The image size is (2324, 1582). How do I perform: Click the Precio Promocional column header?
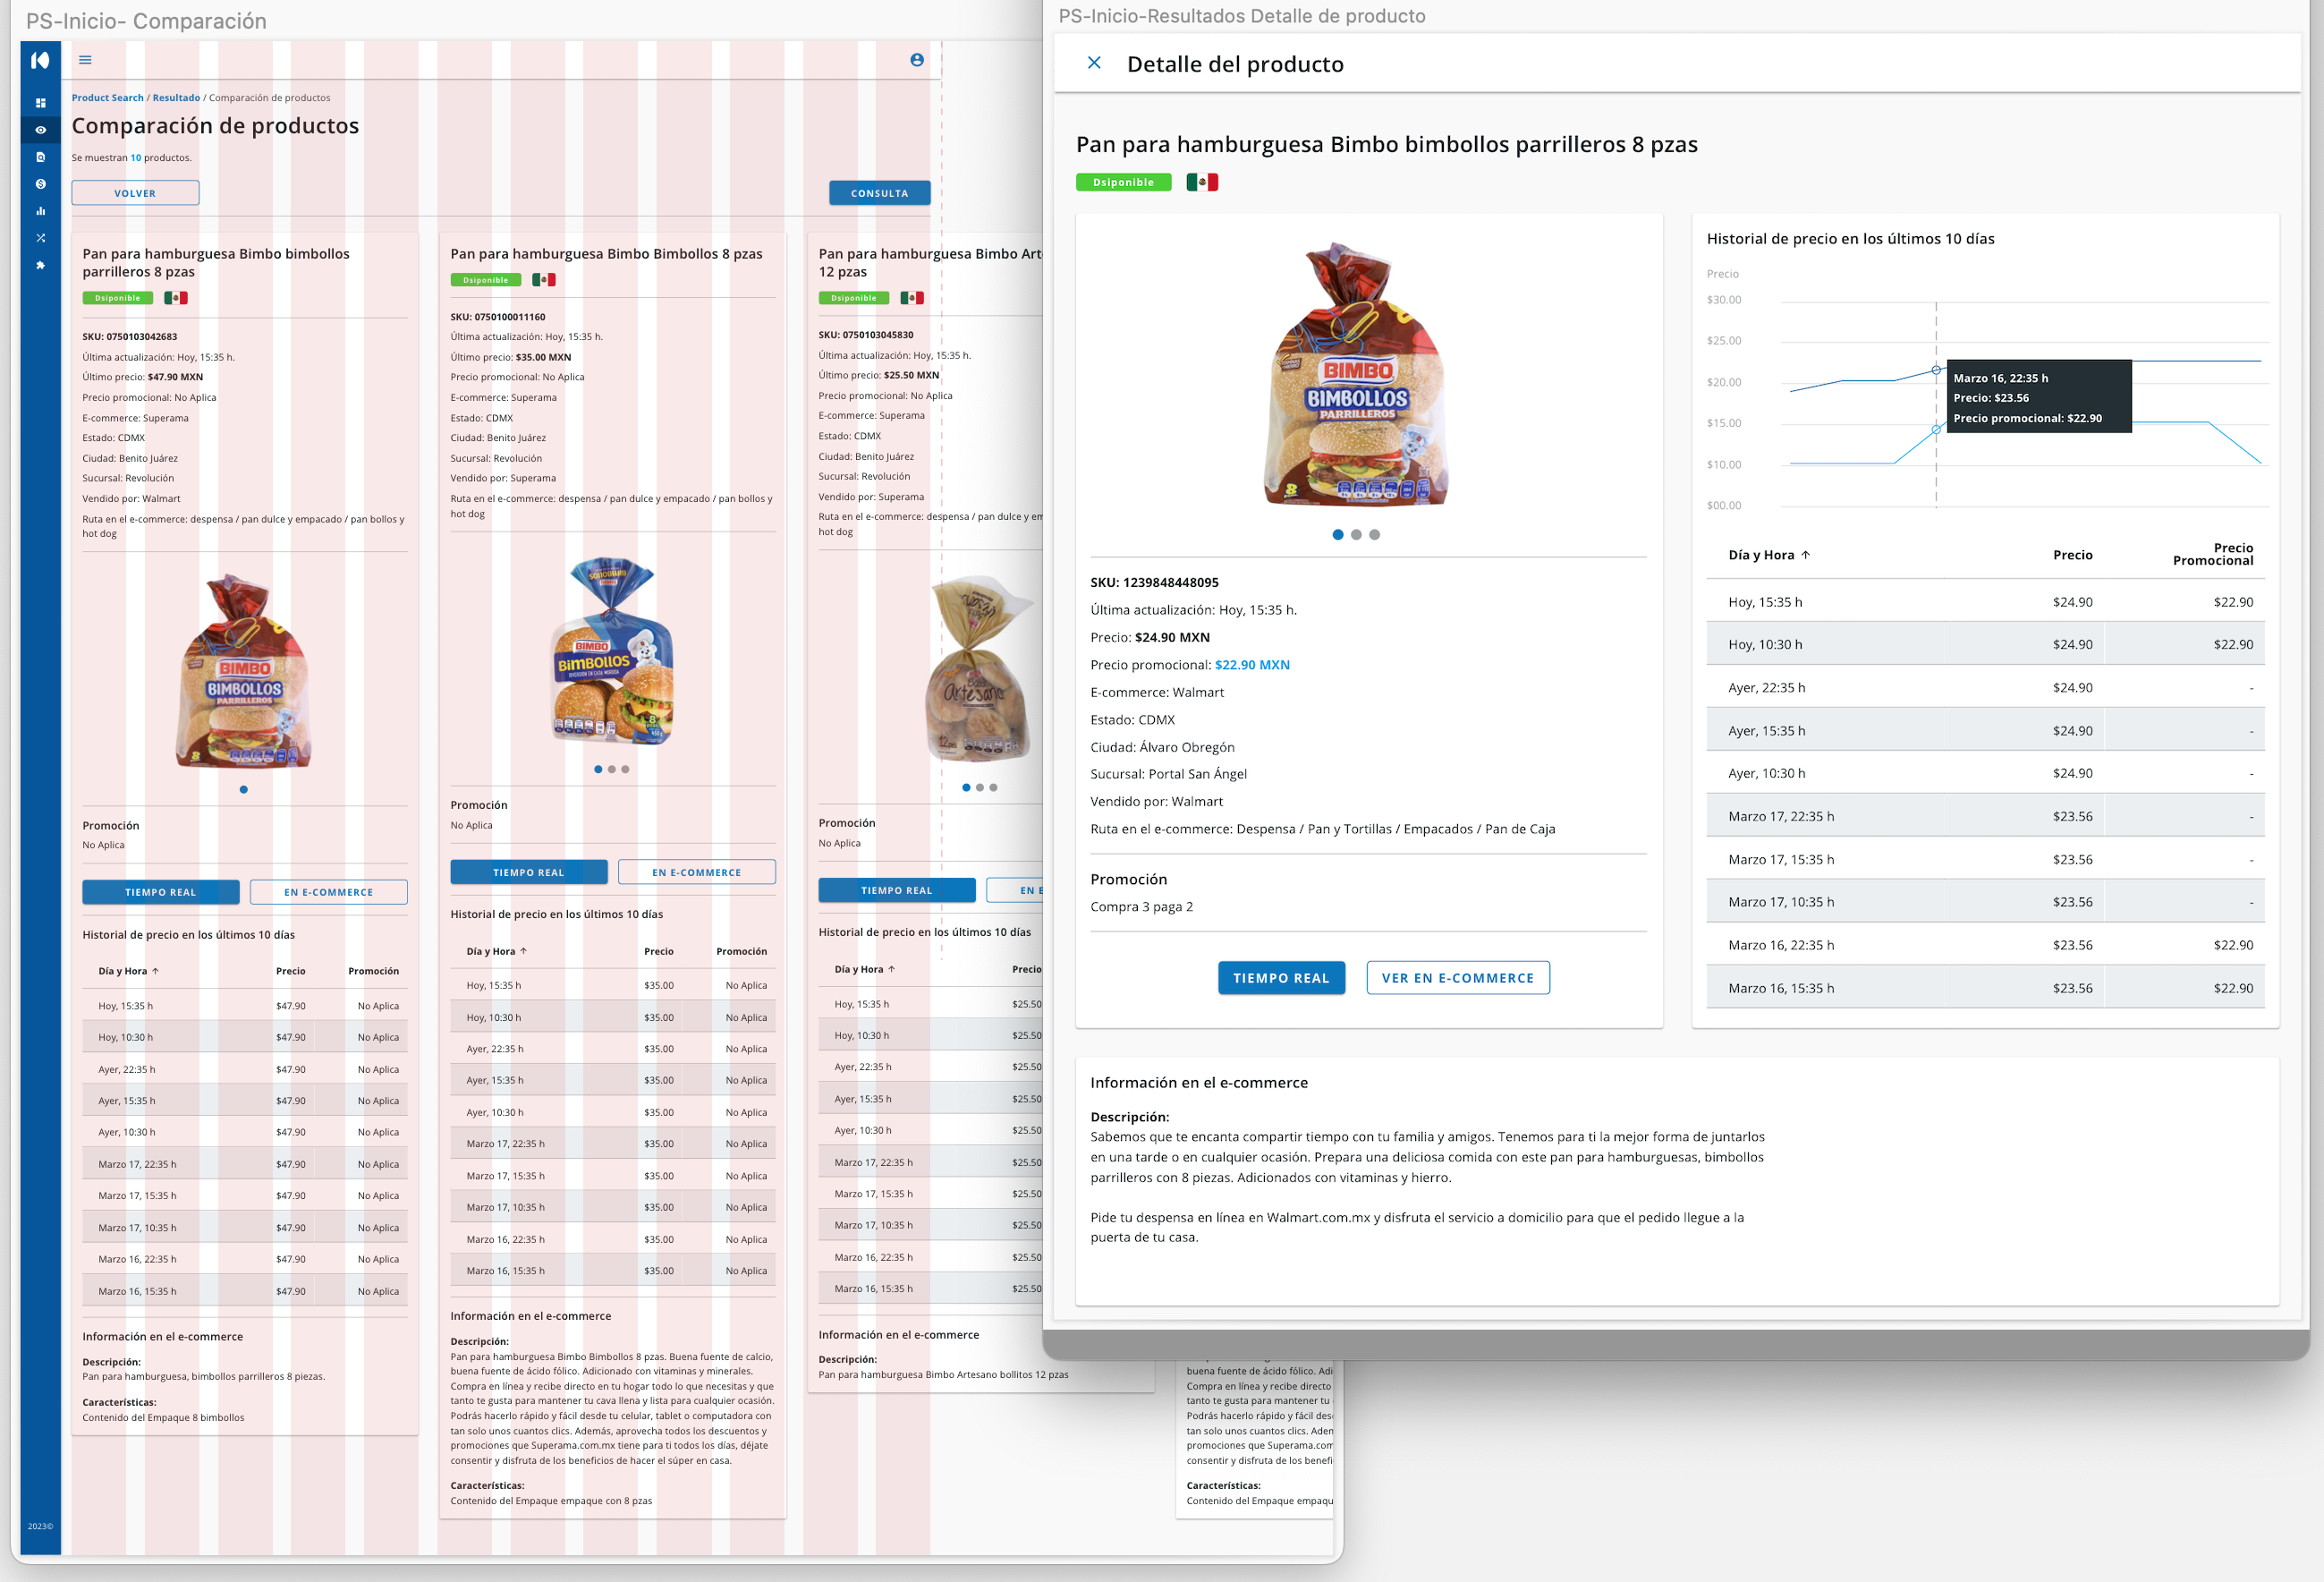pos(2213,554)
